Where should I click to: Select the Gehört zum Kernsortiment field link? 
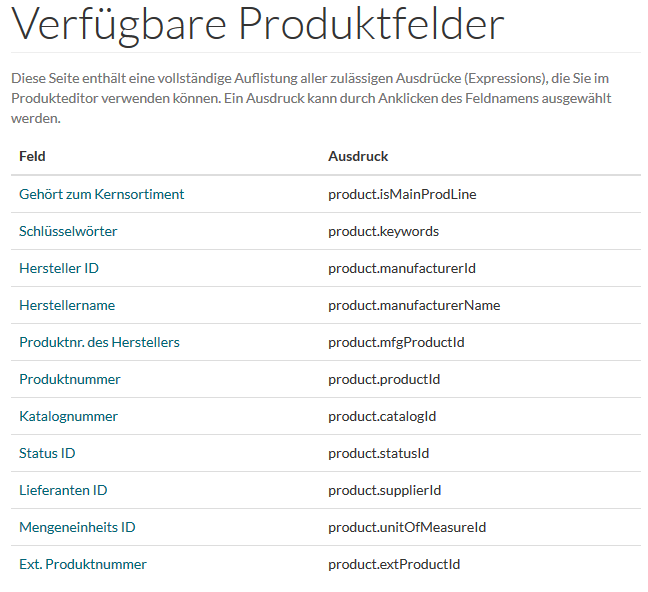(102, 194)
